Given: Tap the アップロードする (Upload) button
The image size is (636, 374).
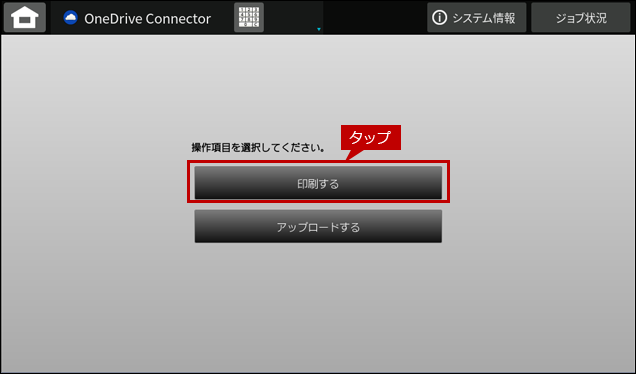Looking at the screenshot, I should point(318,226).
